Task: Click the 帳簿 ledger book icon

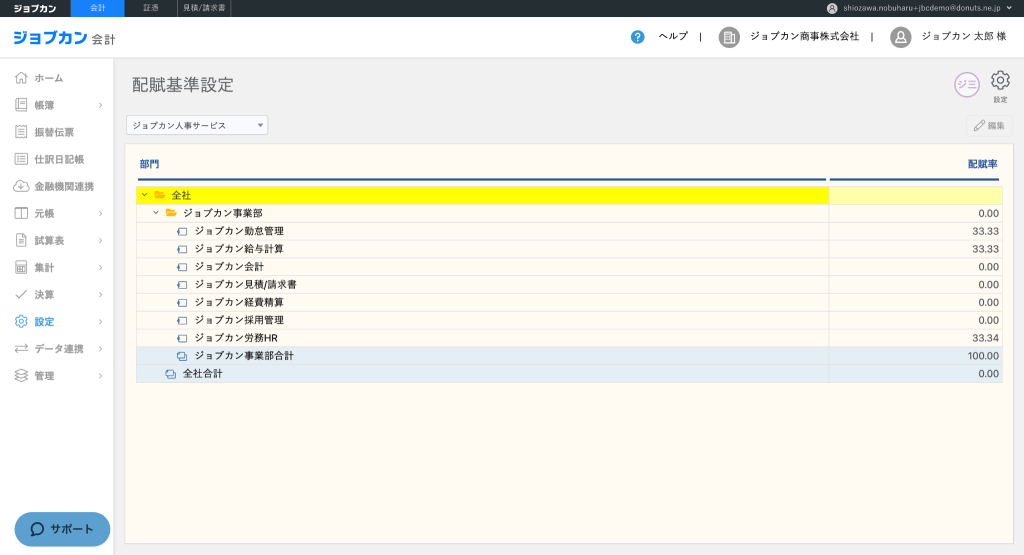Action: tap(21, 105)
